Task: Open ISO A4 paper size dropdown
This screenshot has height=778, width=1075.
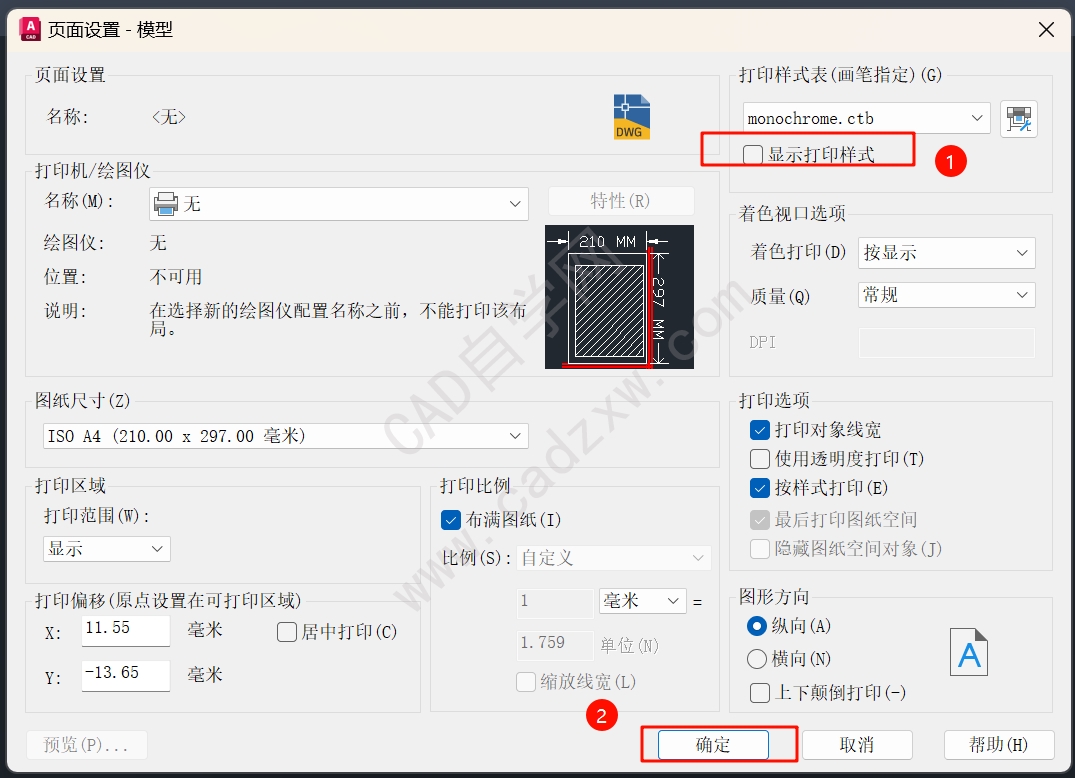Action: click(x=285, y=436)
